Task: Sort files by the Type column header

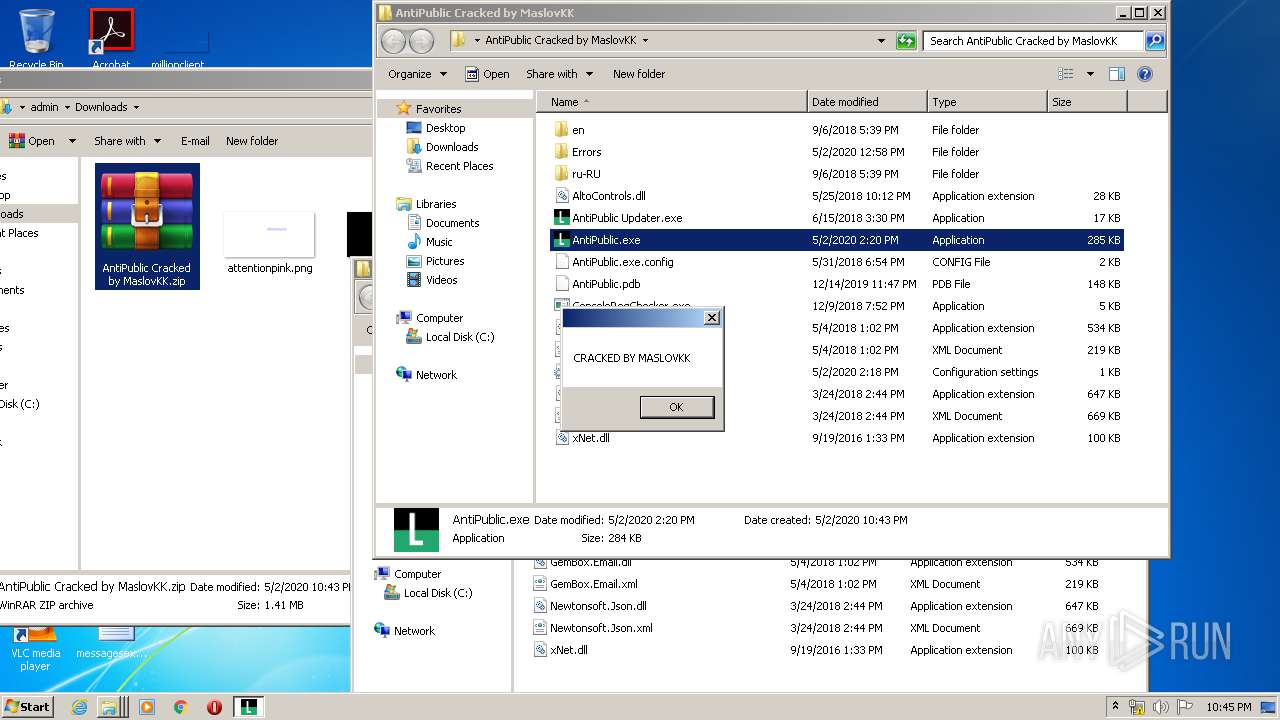Action: coord(987,102)
